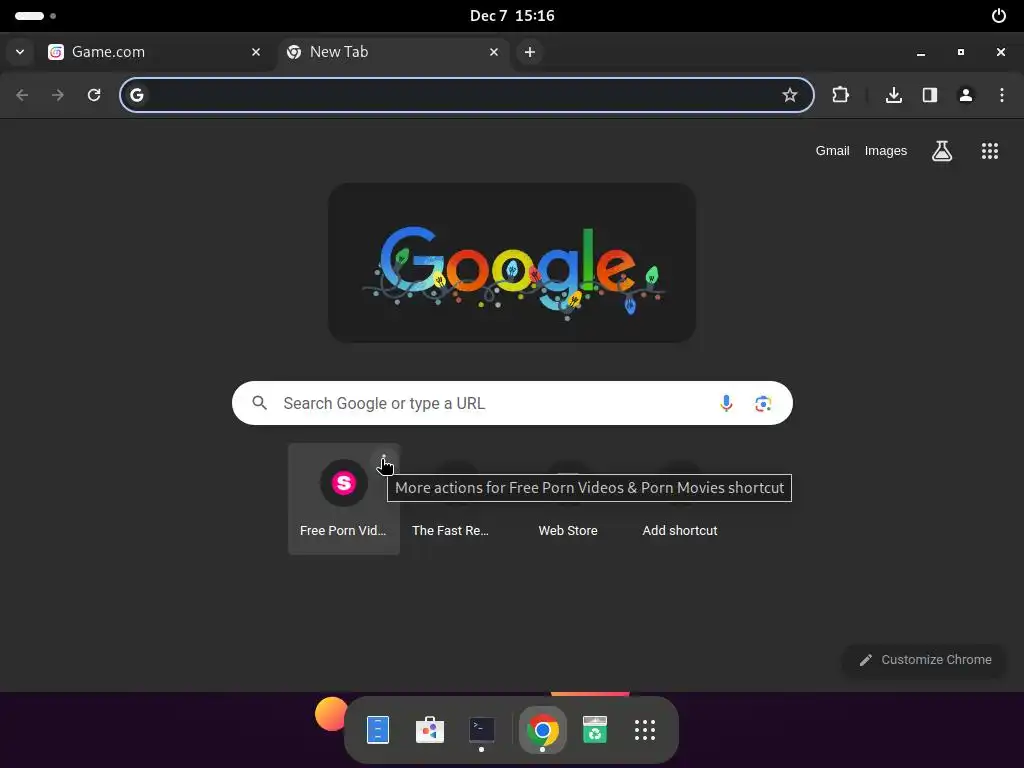Open the Google apps grid
This screenshot has height=768, width=1024.
pyautogui.click(x=990, y=151)
